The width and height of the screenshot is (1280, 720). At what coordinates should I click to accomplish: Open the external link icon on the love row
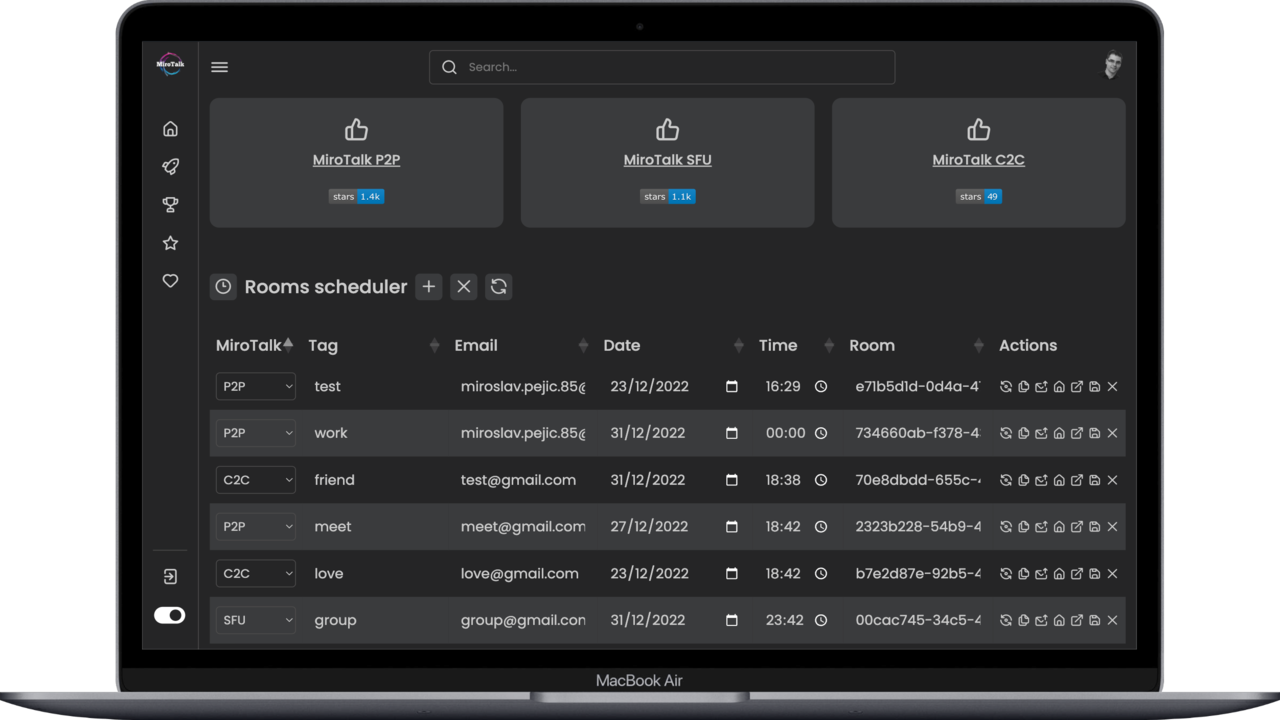click(x=1076, y=573)
